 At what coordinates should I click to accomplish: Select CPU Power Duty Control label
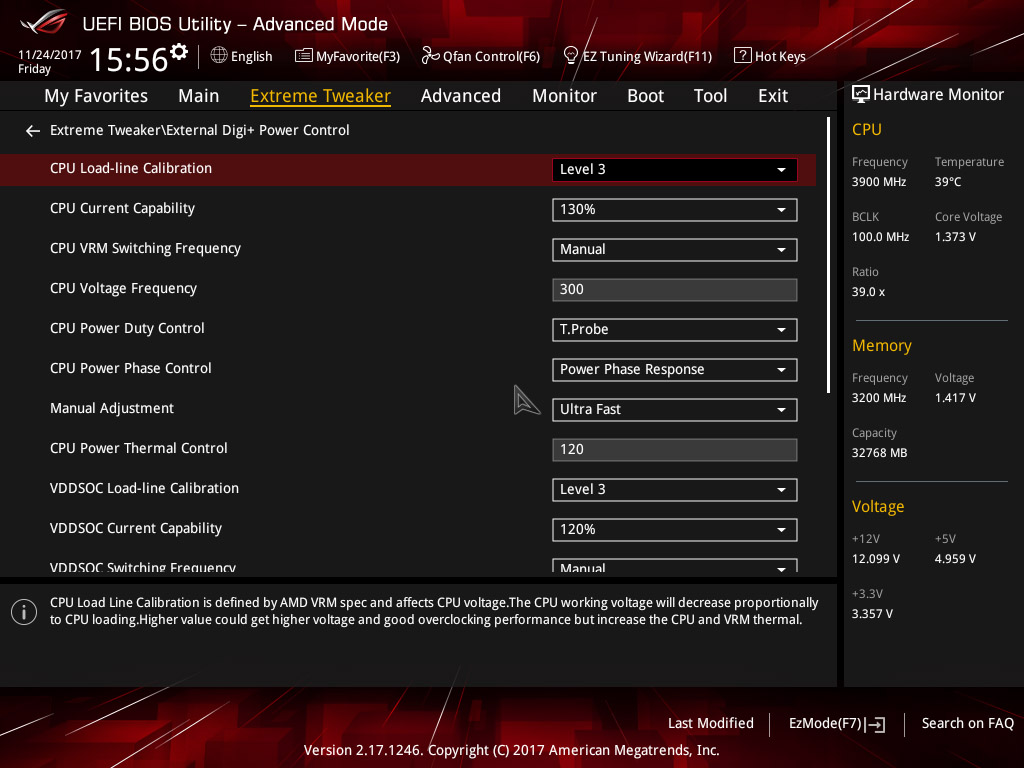[127, 328]
